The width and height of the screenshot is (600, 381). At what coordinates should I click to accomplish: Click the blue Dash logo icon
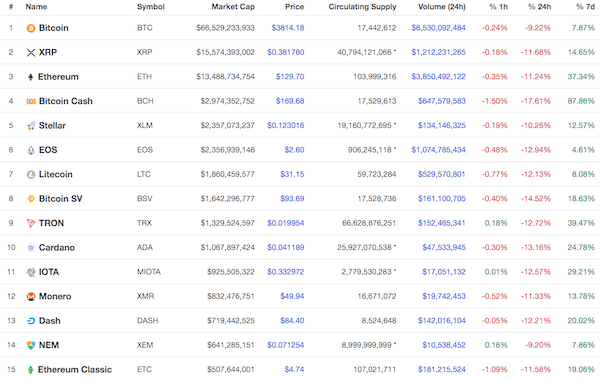point(31,321)
